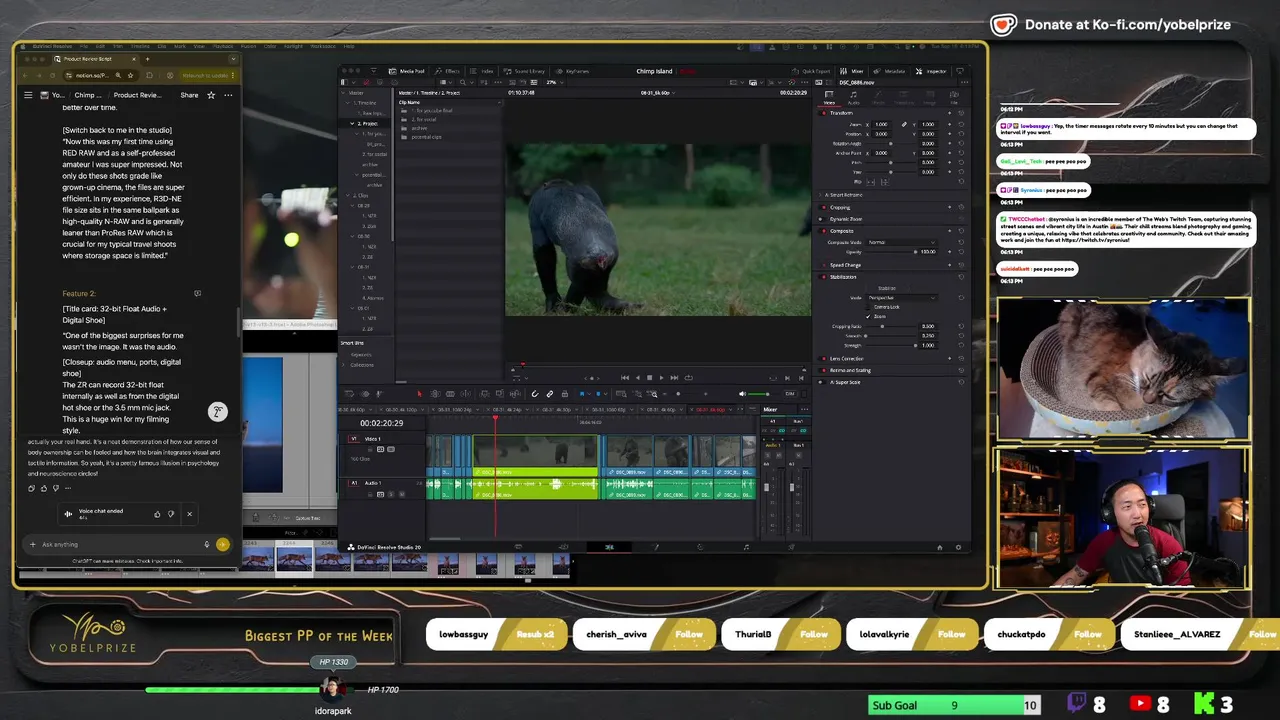Expand the Dynamic Zoom section

[x=845, y=219]
